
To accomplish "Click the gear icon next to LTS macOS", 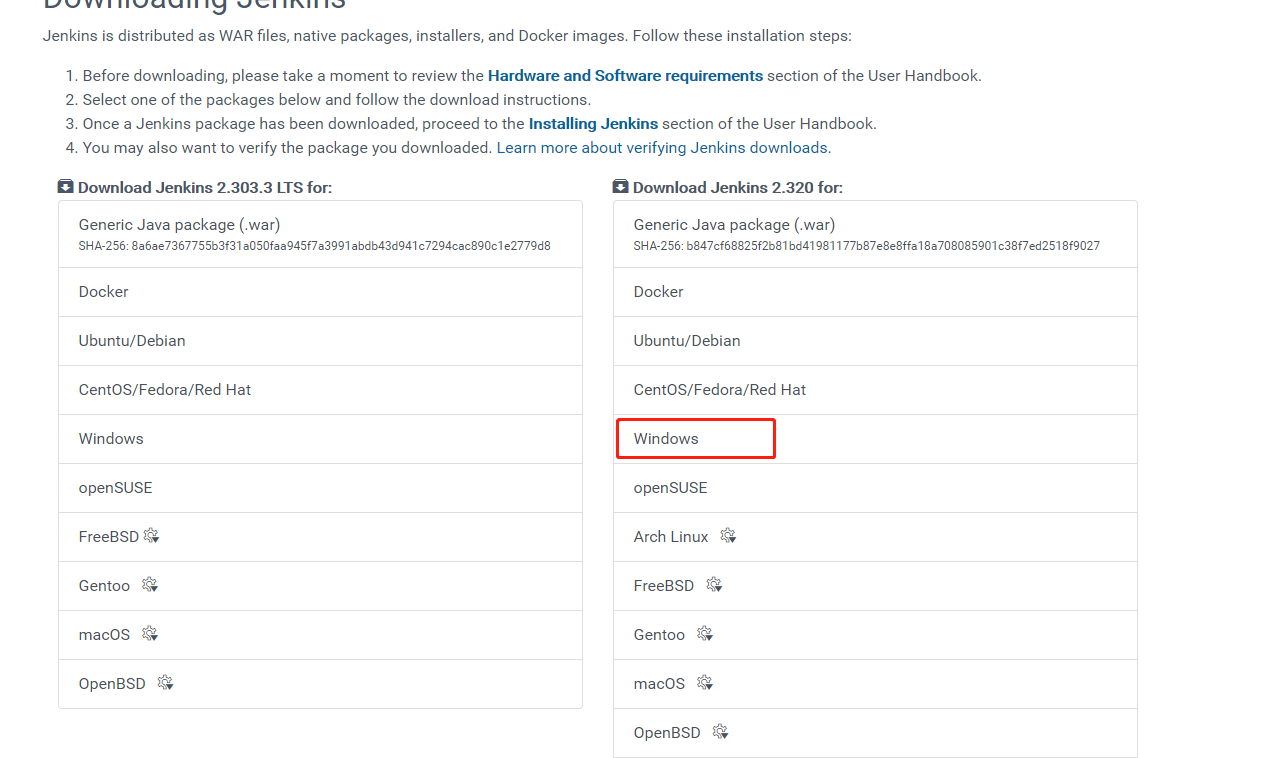I will (150, 634).
